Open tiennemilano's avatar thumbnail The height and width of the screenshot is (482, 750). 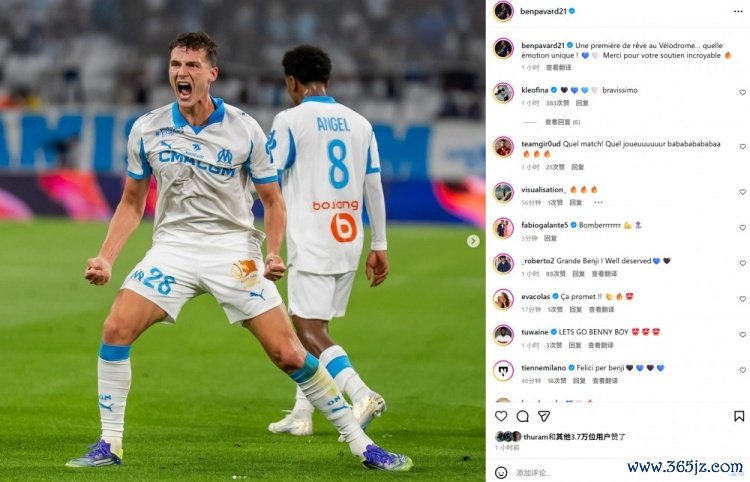[503, 371]
